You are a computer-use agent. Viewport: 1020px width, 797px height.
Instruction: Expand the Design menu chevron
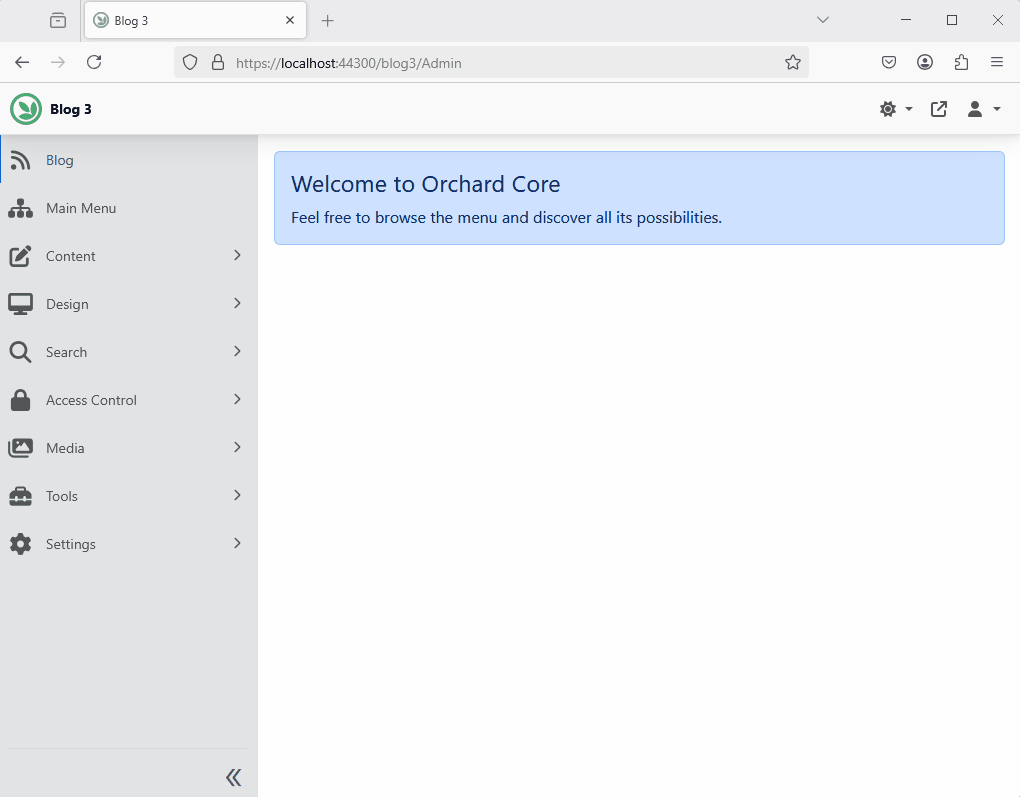(237, 303)
